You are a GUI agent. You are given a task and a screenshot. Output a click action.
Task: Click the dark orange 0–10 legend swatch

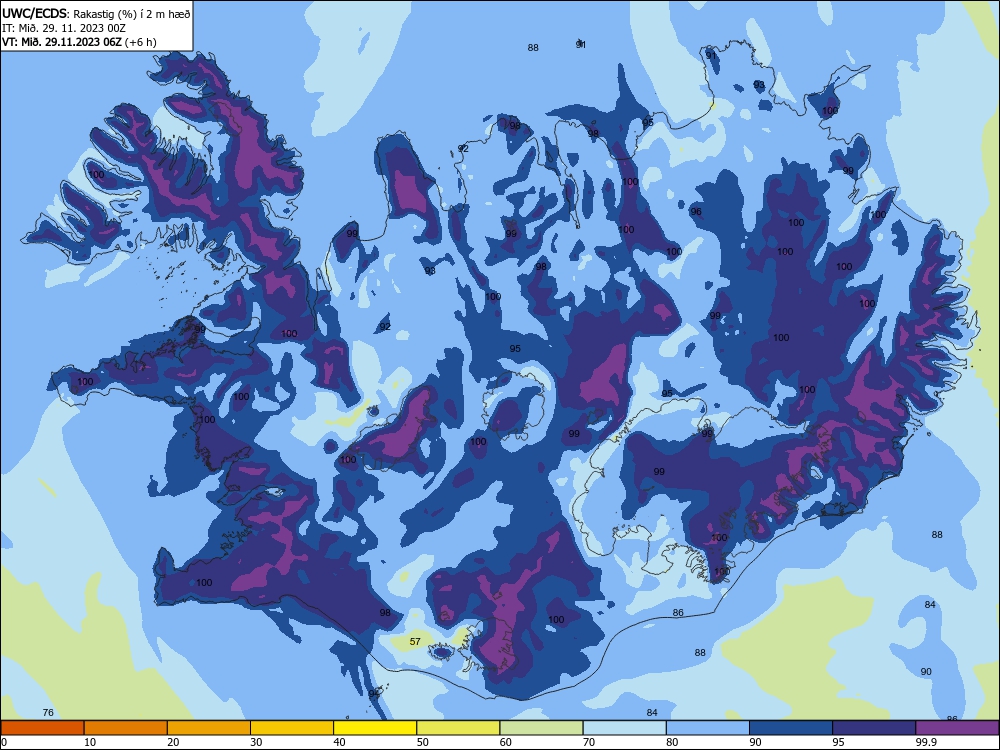42,728
